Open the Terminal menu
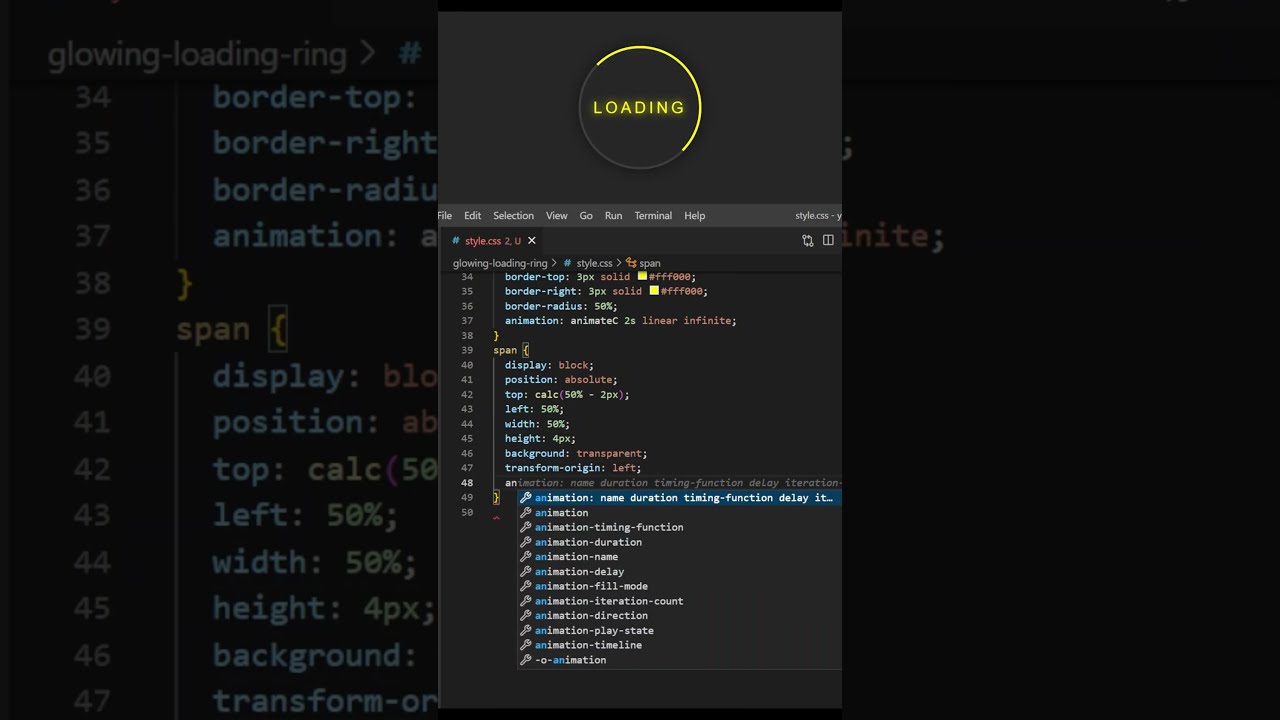Screen dimensions: 1280x720 [x=653, y=215]
